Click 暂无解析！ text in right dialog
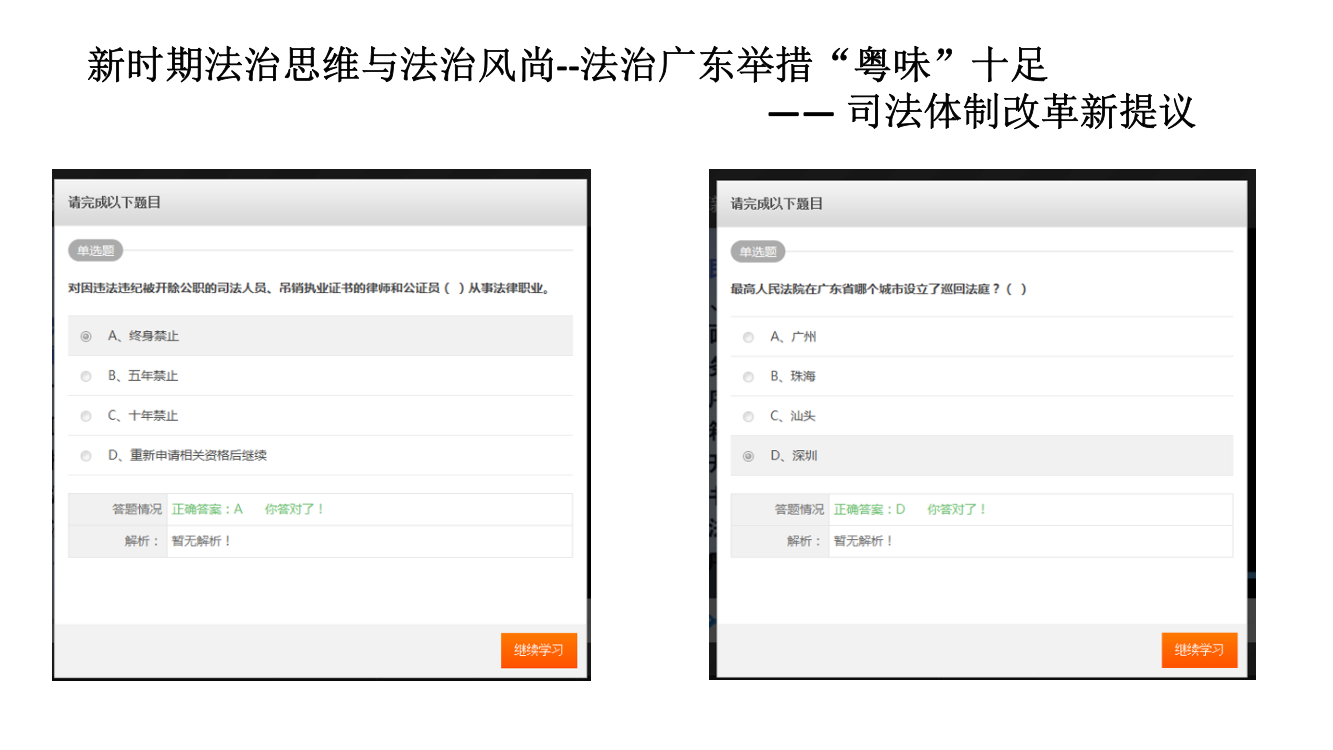Viewport: 1333px width, 750px height. (864, 541)
